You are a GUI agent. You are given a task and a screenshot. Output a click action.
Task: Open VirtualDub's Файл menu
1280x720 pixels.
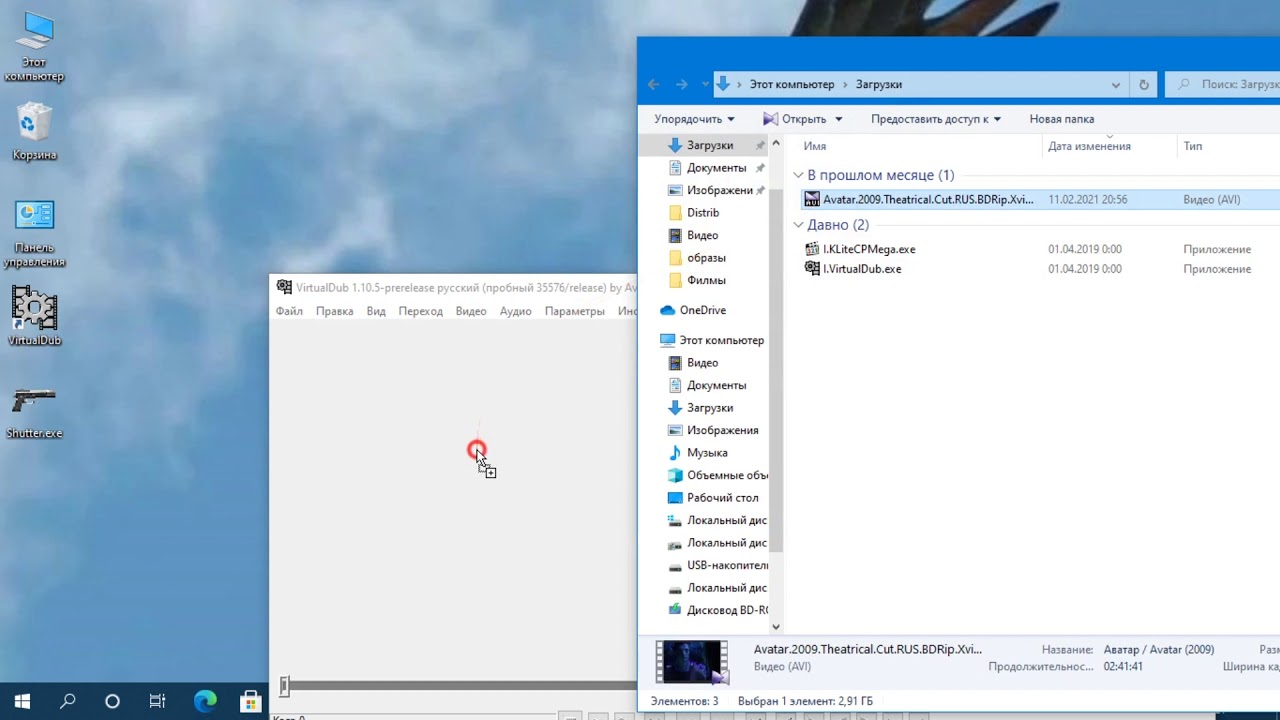pos(289,311)
